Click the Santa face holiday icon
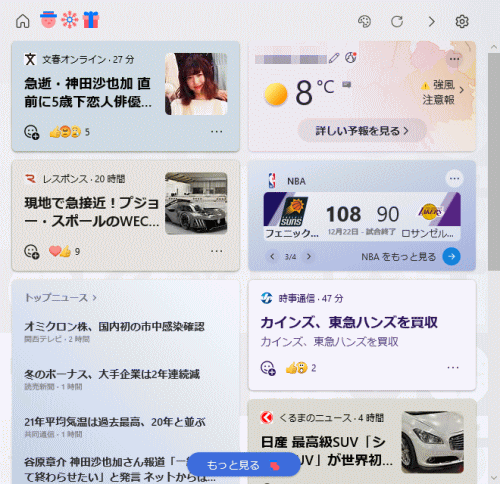 (48, 20)
